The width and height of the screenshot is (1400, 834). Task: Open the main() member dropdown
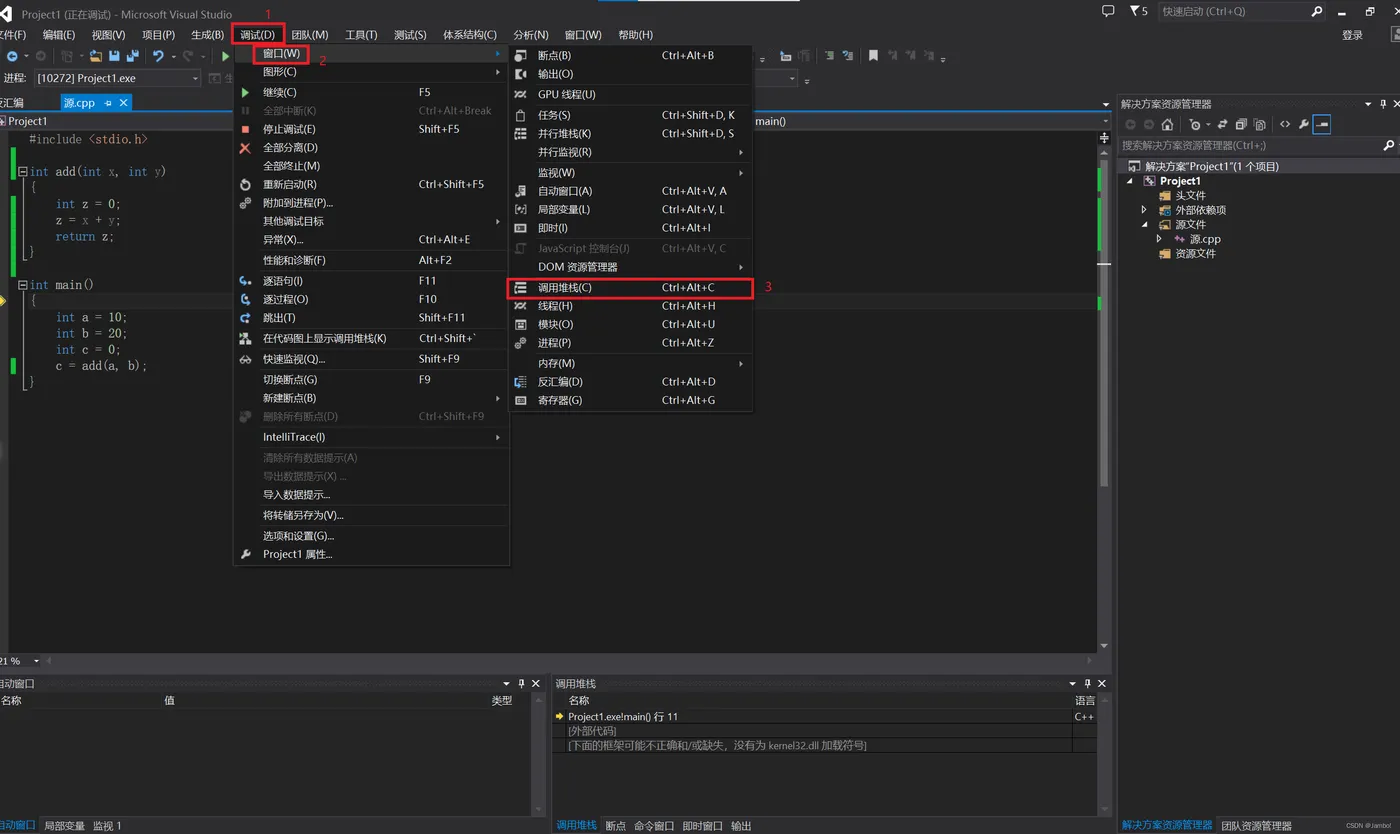click(1105, 121)
